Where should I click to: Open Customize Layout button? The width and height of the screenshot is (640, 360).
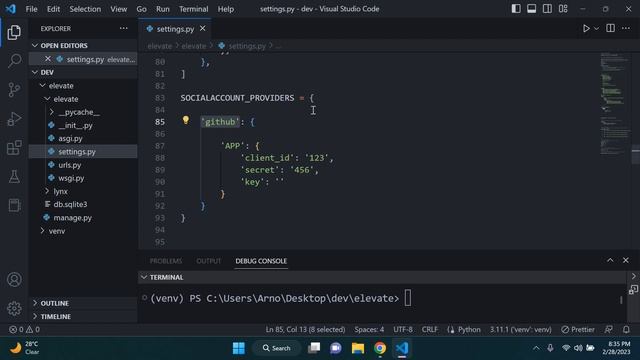coord(563,9)
